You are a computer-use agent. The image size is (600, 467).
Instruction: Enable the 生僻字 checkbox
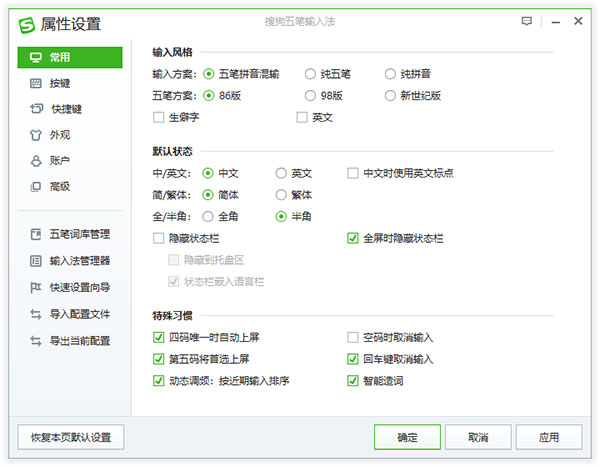pos(159,117)
